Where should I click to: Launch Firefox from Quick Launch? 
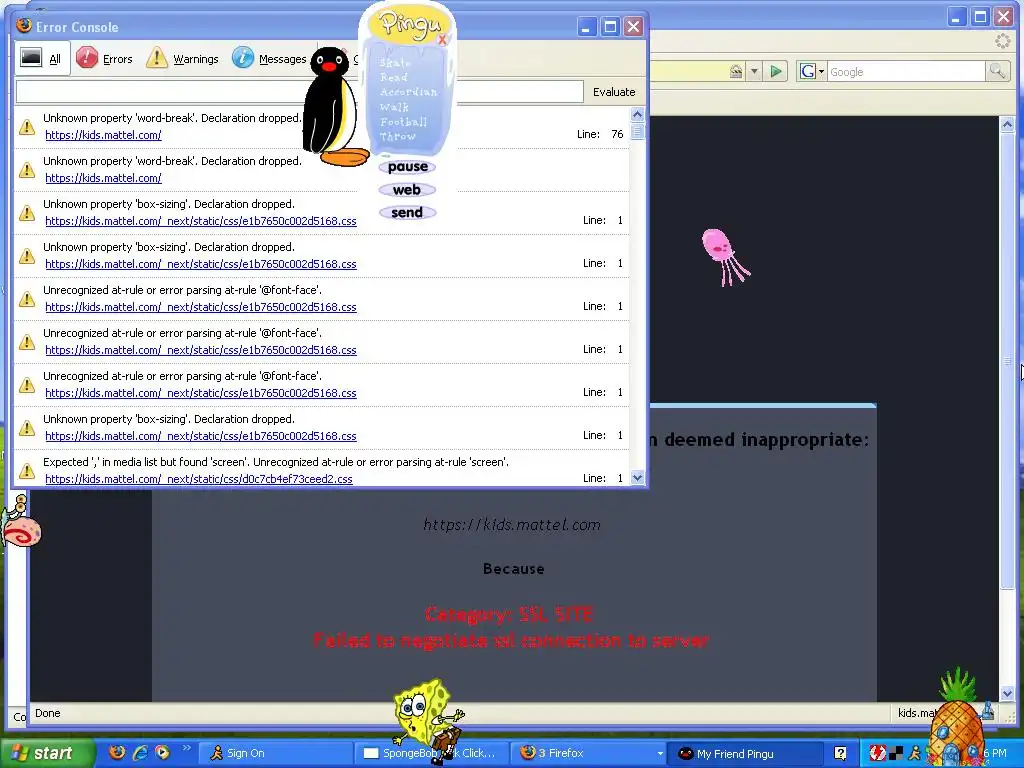(117, 752)
